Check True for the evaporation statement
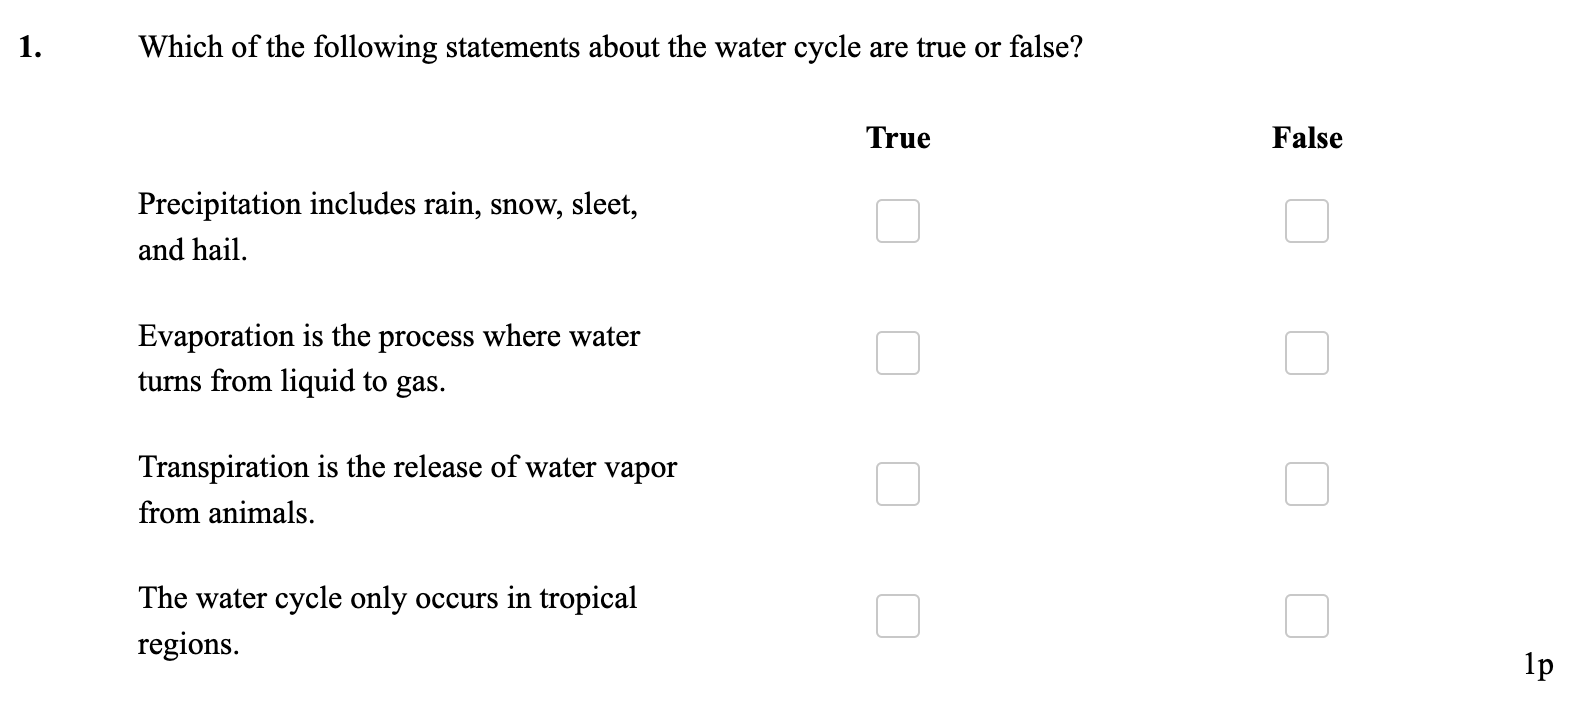 898,353
